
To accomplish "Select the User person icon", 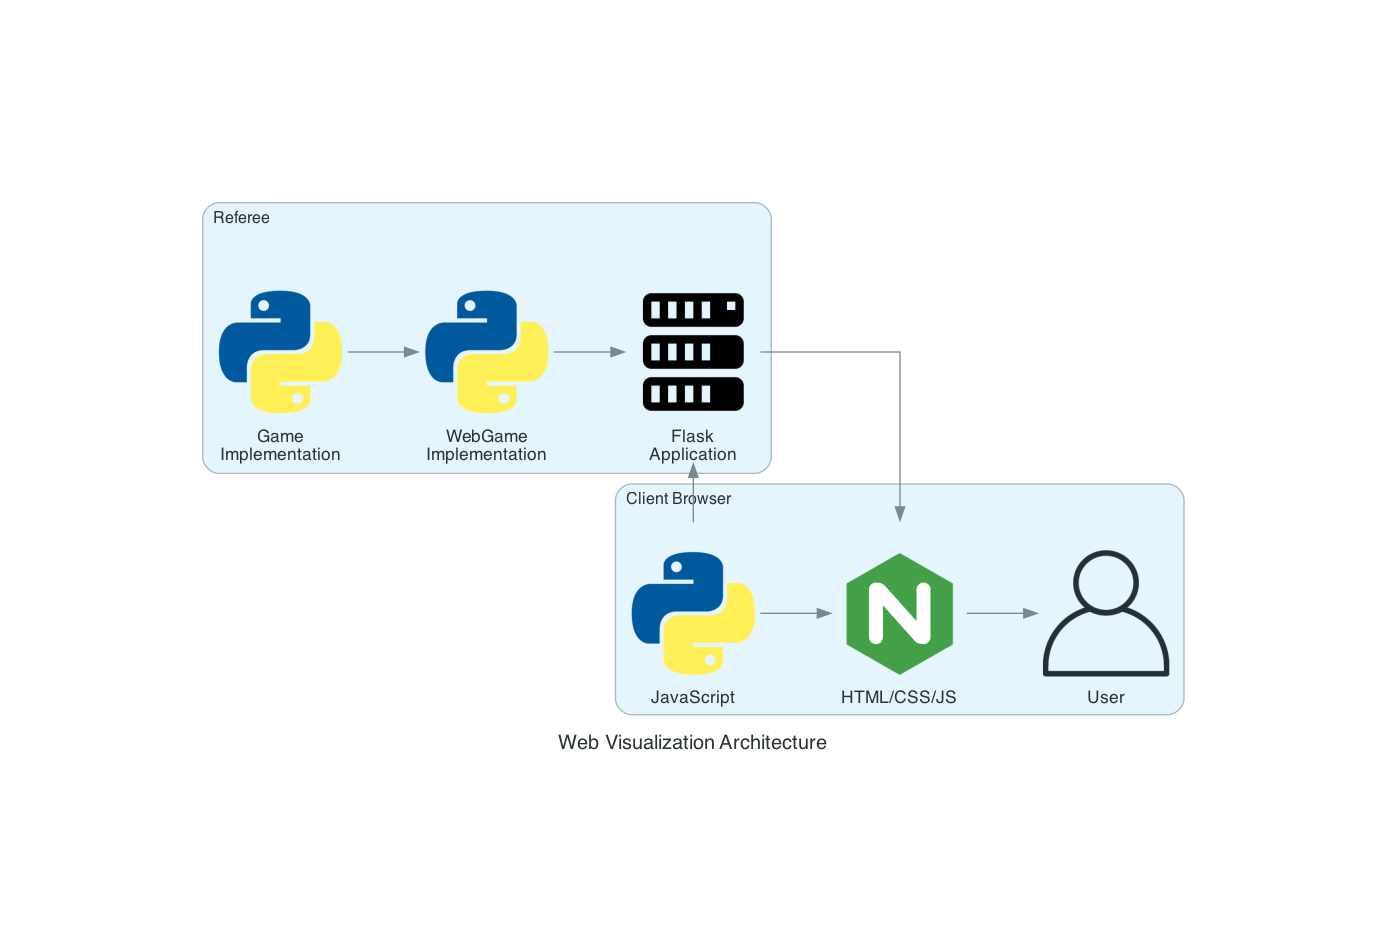I will pyautogui.click(x=1105, y=613).
